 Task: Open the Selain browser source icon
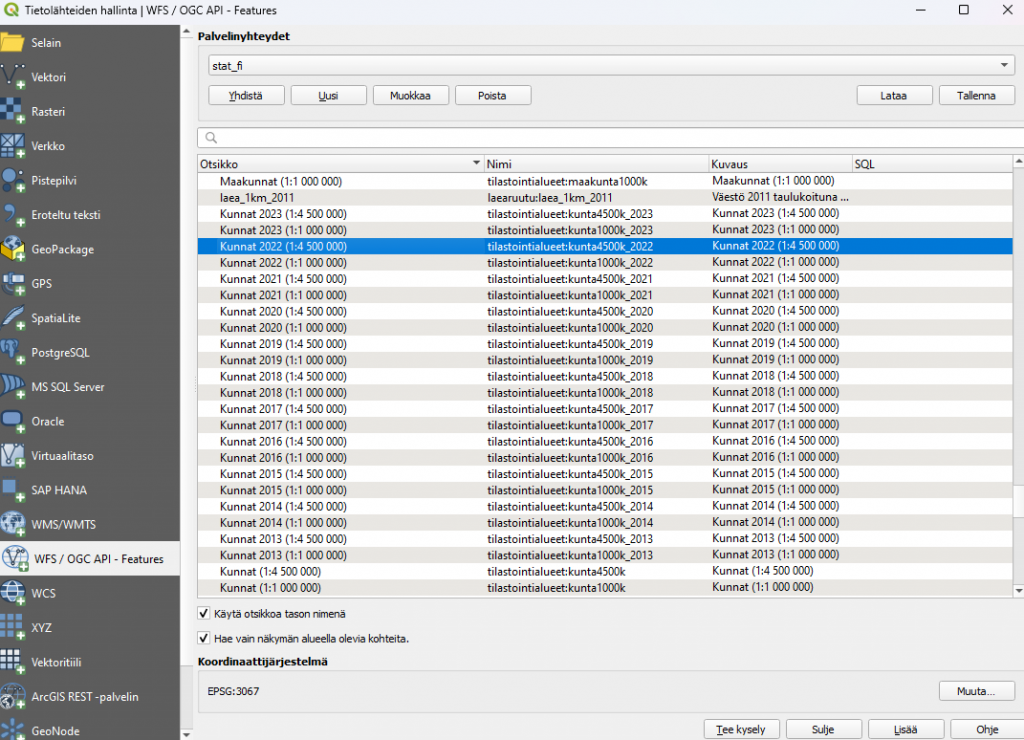tap(12, 42)
